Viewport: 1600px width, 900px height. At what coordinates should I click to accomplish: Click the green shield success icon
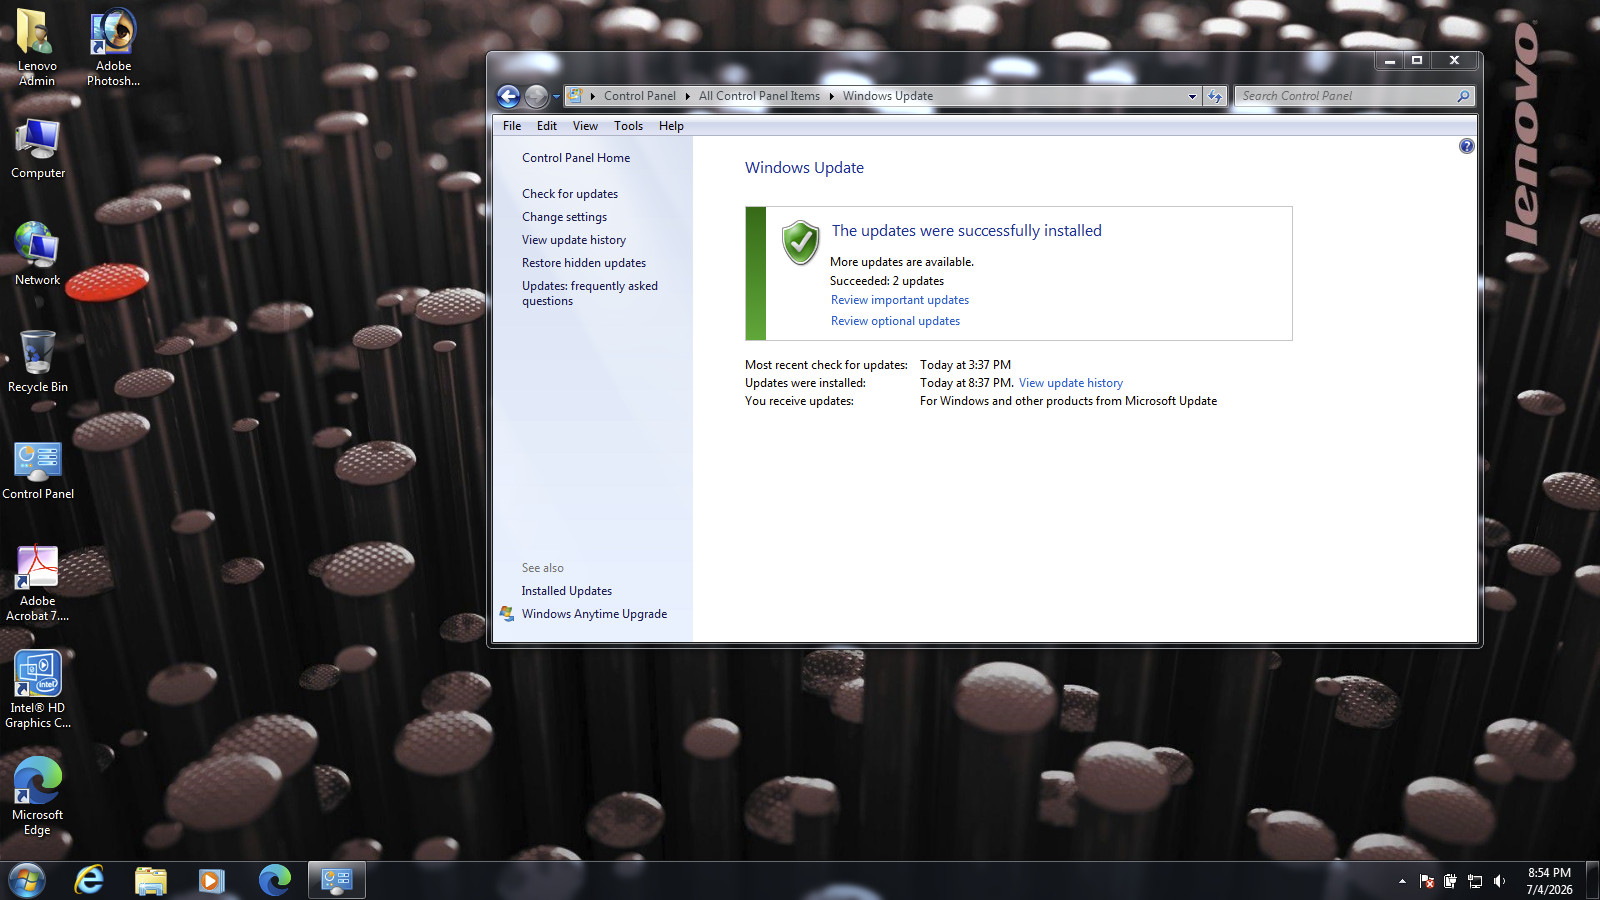(x=800, y=242)
